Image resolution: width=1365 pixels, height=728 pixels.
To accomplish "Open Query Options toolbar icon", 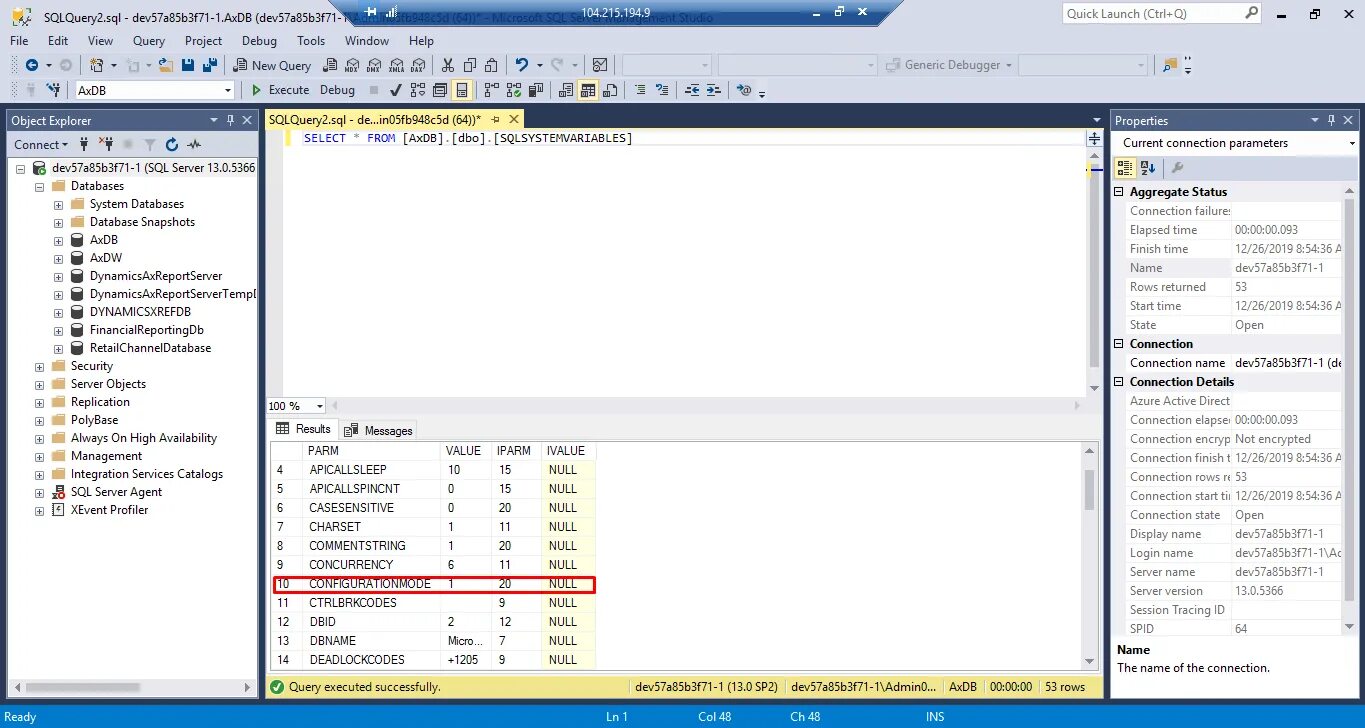I will tap(439, 90).
